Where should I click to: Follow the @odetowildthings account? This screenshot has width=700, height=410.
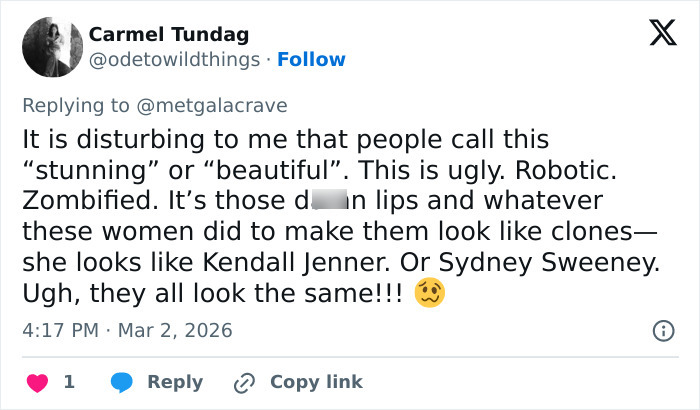[x=311, y=60]
